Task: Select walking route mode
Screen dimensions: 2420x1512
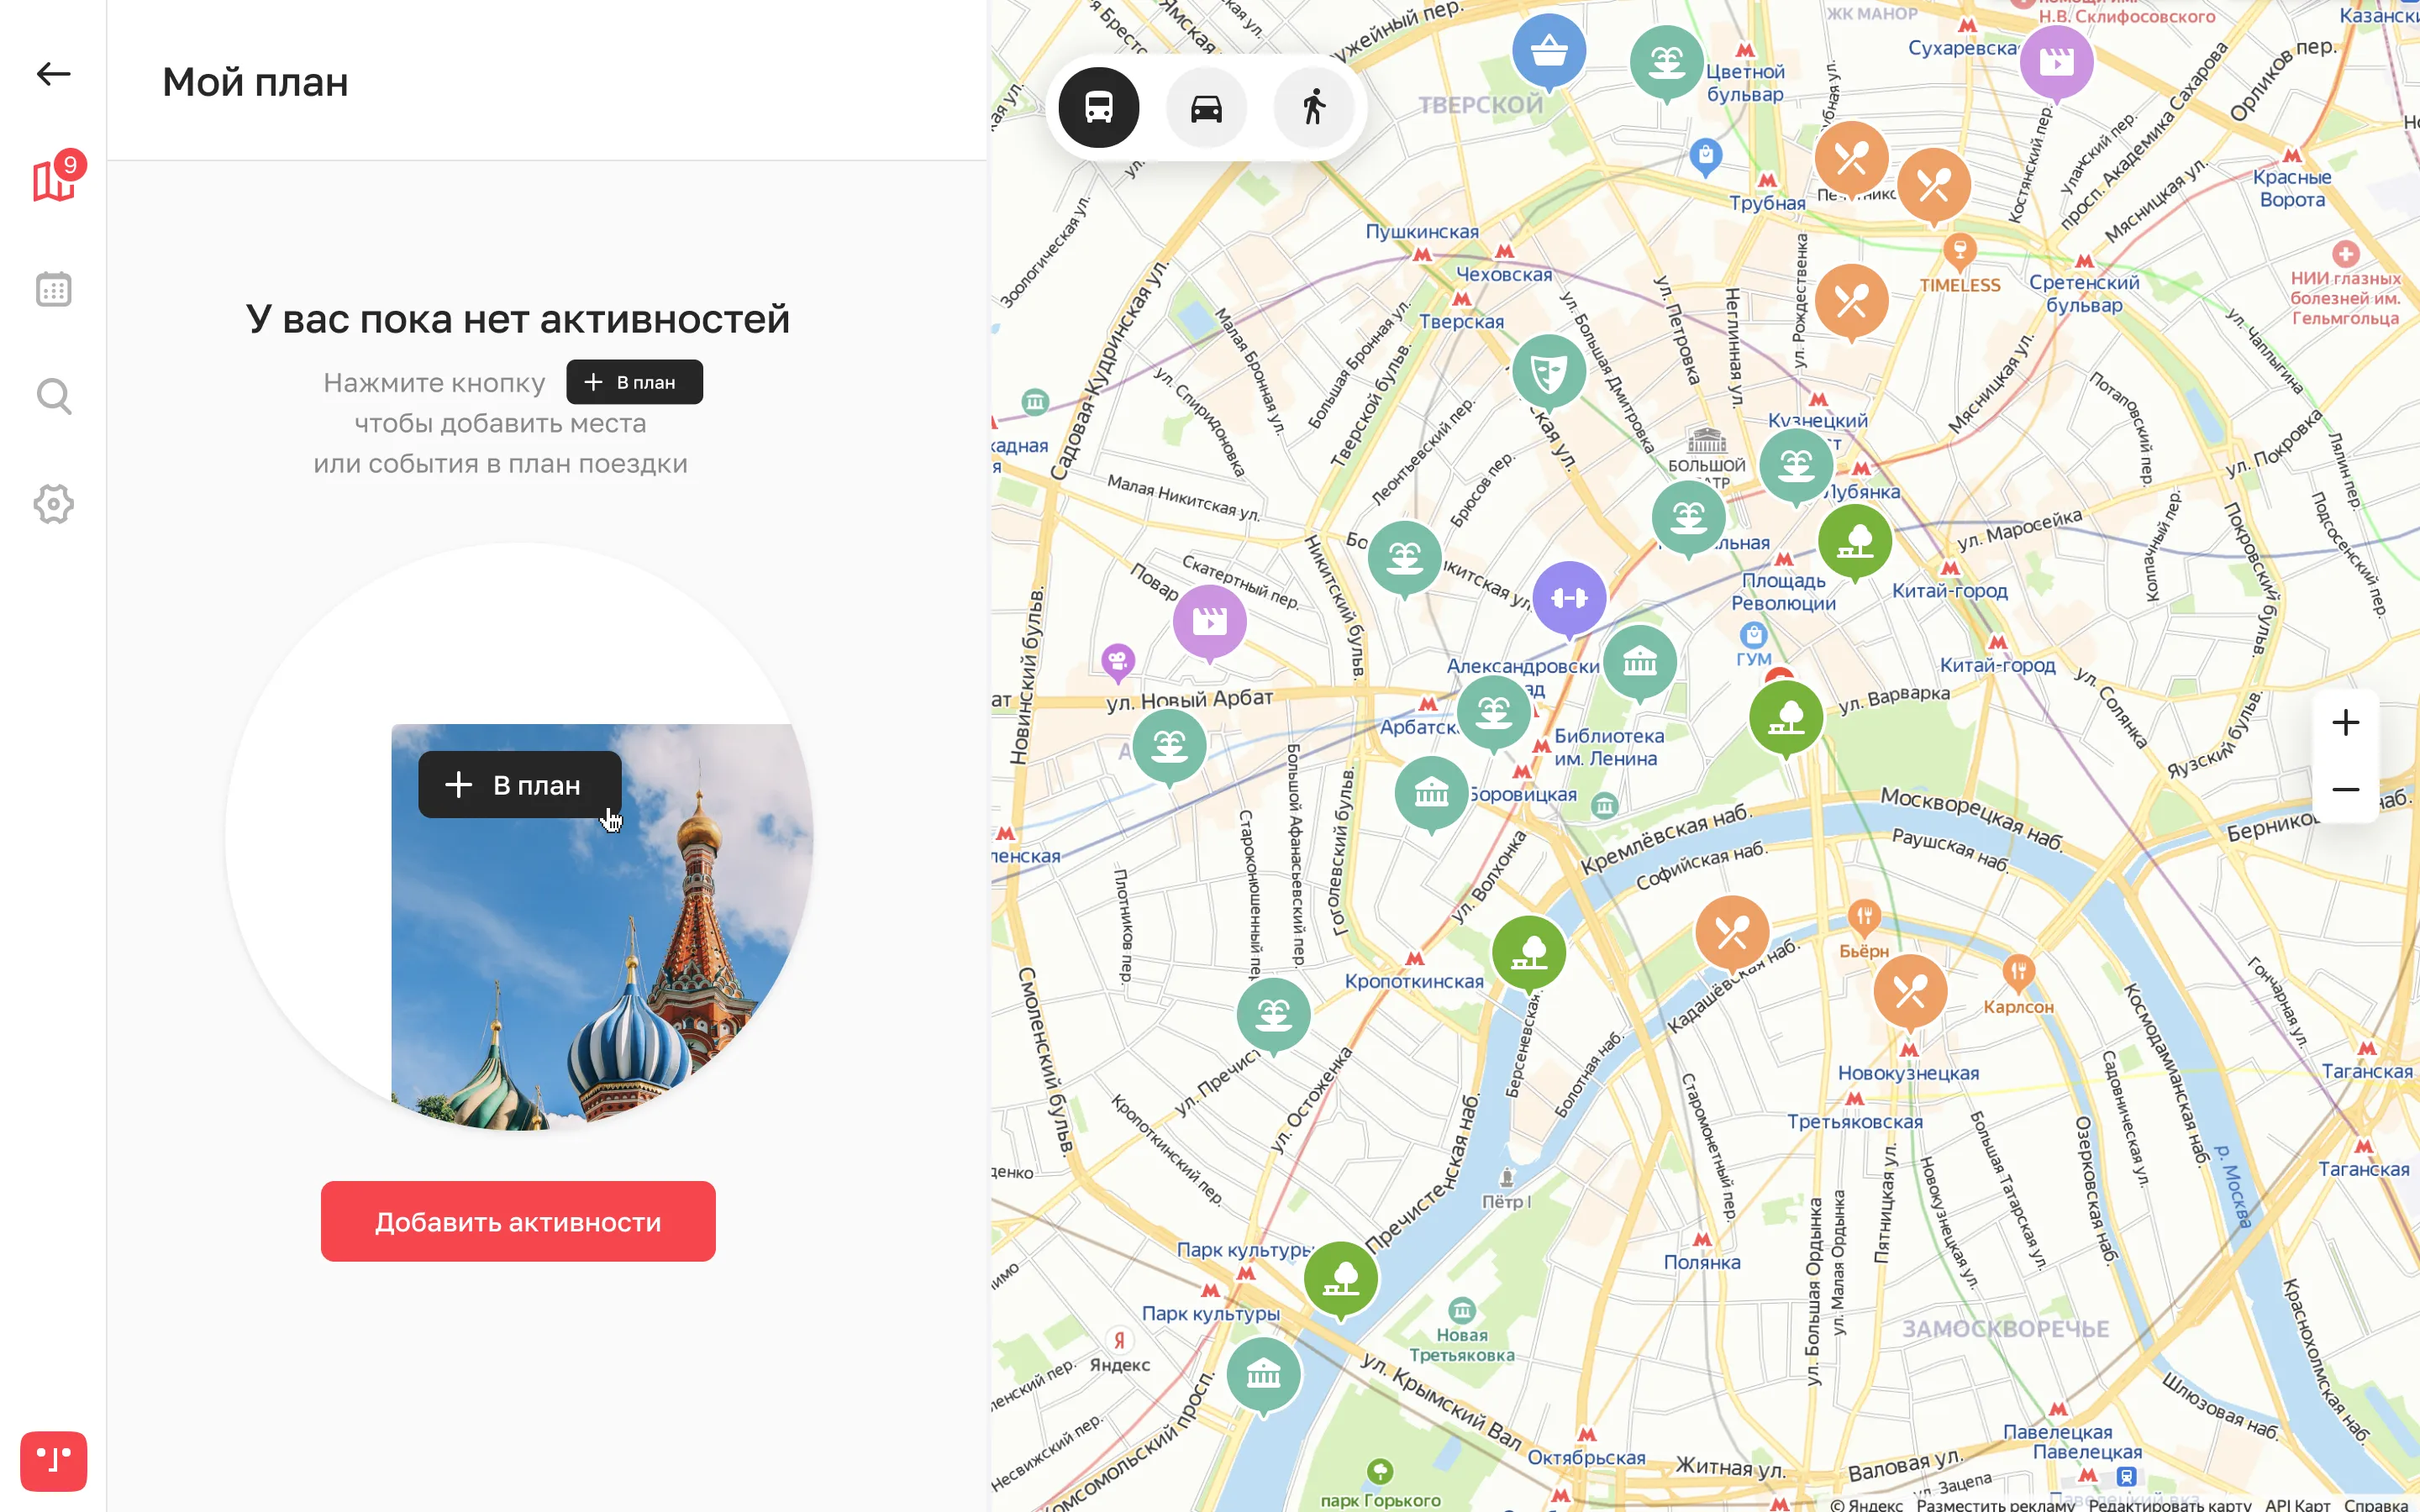Action: coord(1314,107)
